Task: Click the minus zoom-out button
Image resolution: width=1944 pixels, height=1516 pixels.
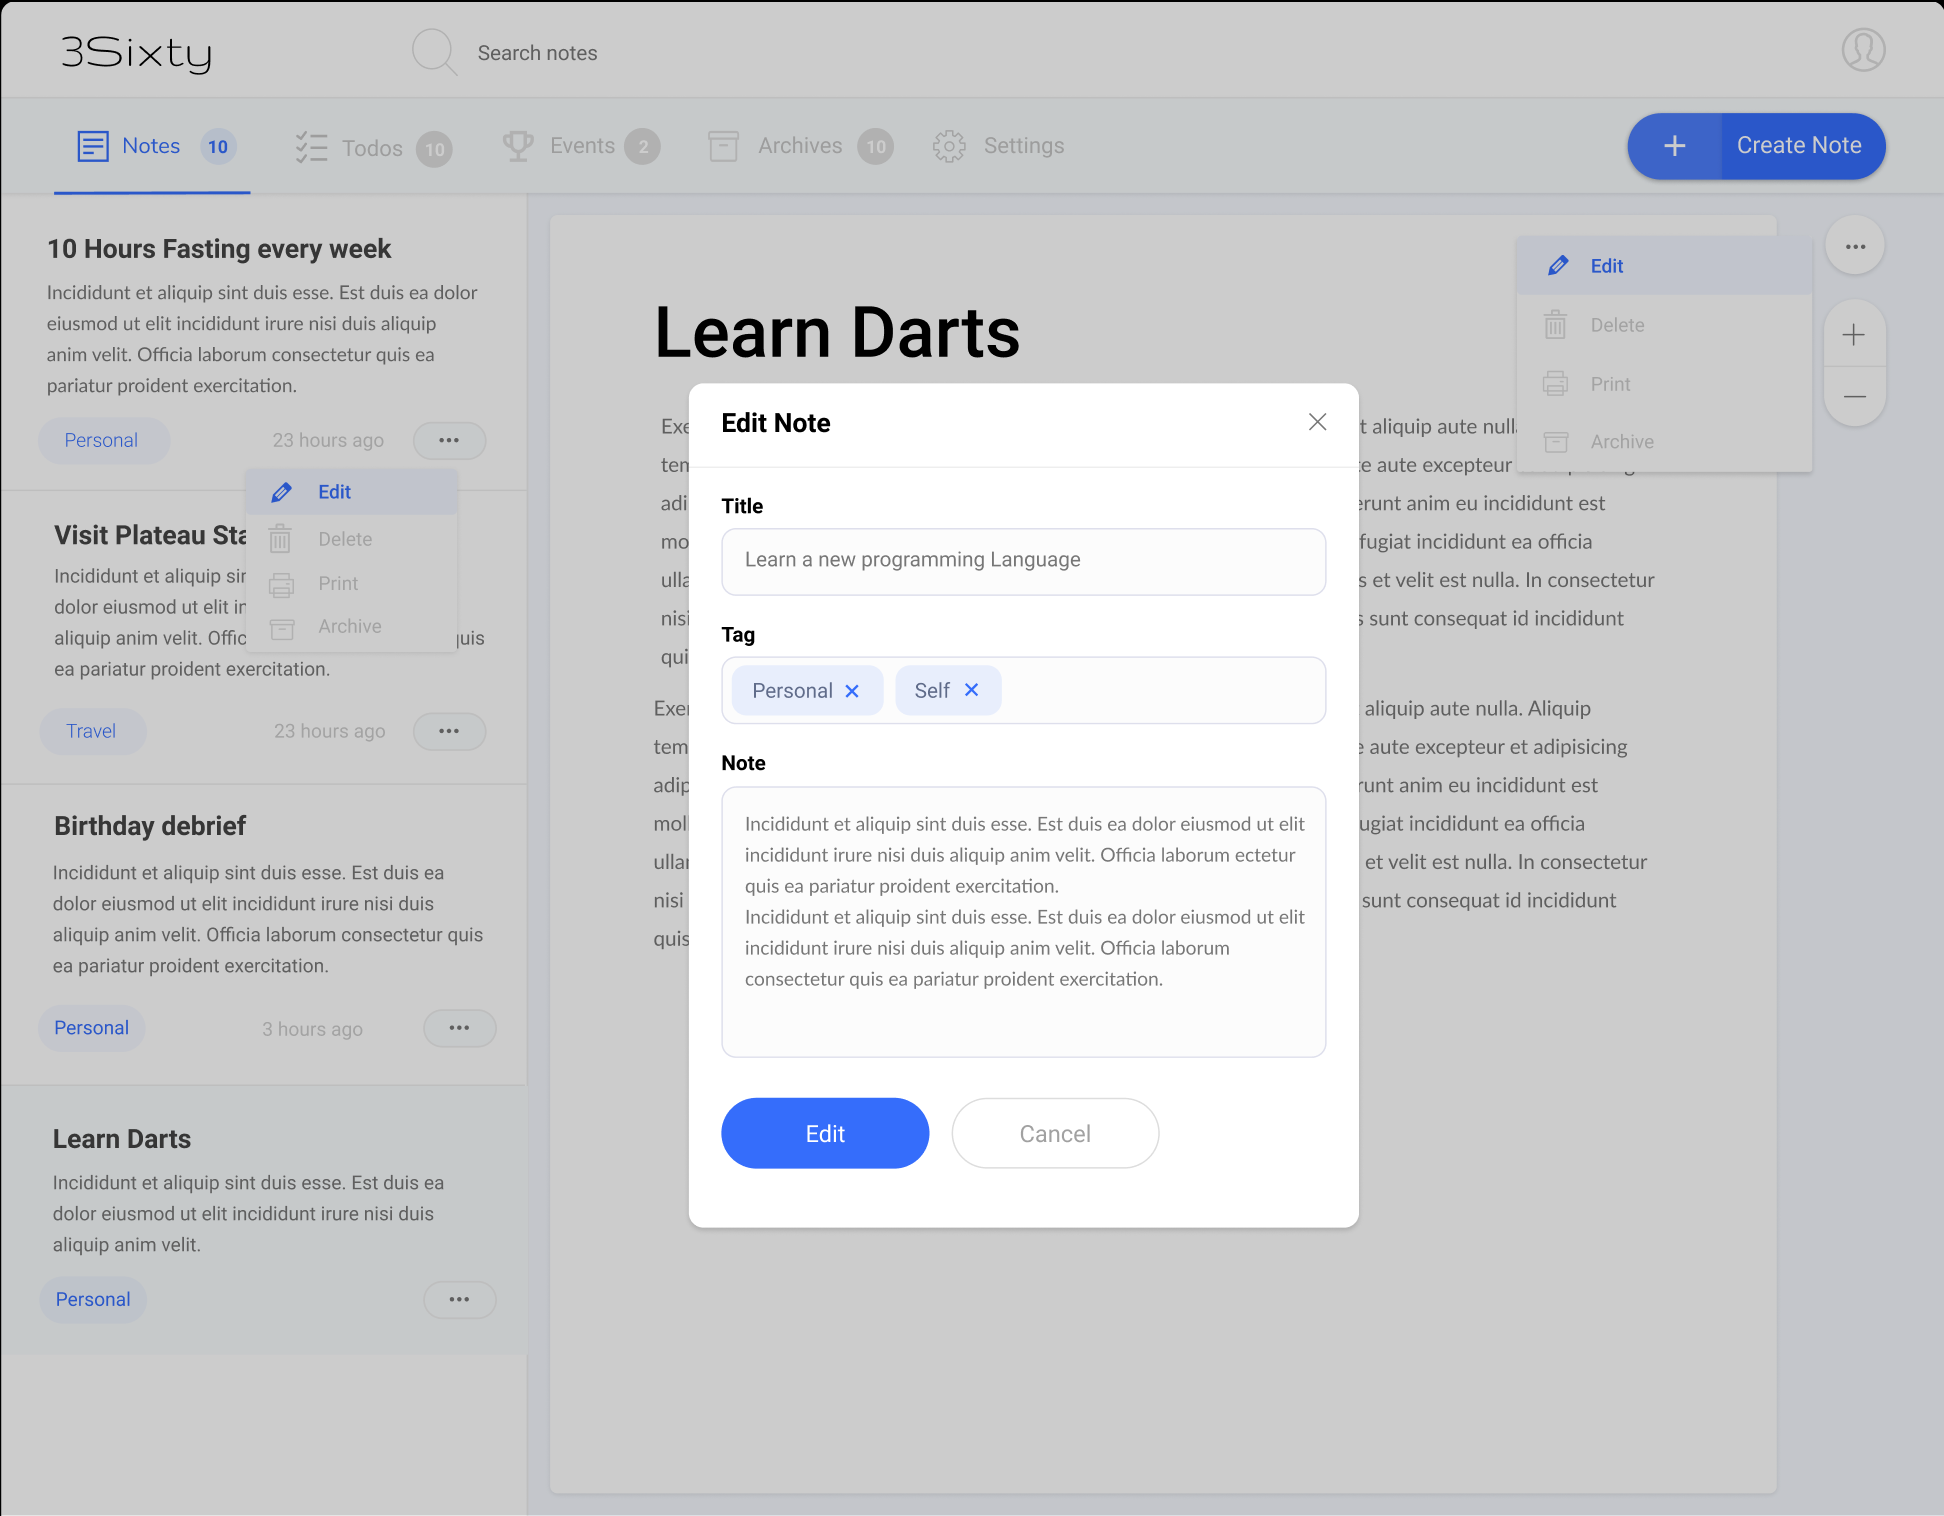Action: (1854, 397)
